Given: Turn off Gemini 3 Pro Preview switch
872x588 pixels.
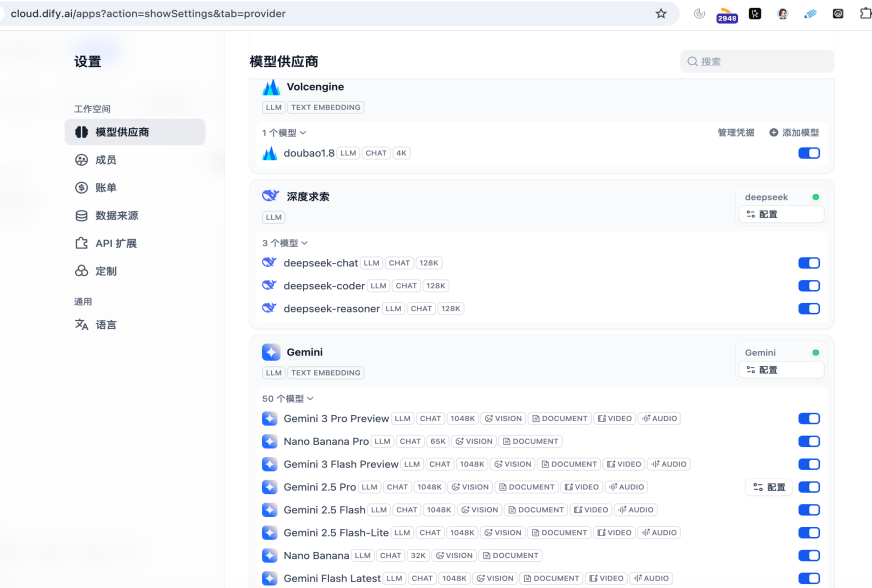Looking at the screenshot, I should (x=808, y=419).
